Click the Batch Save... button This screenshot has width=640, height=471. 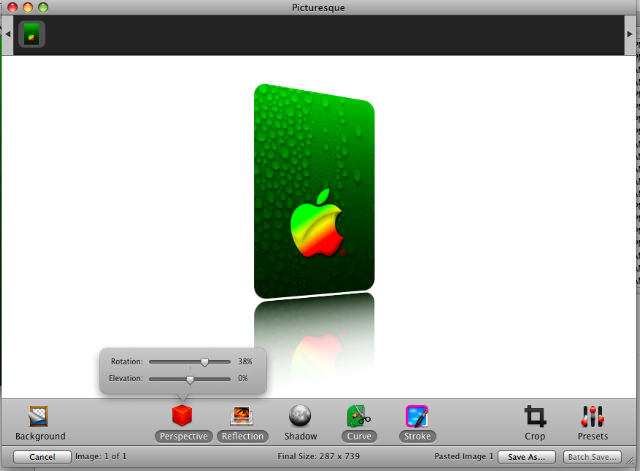click(x=592, y=457)
